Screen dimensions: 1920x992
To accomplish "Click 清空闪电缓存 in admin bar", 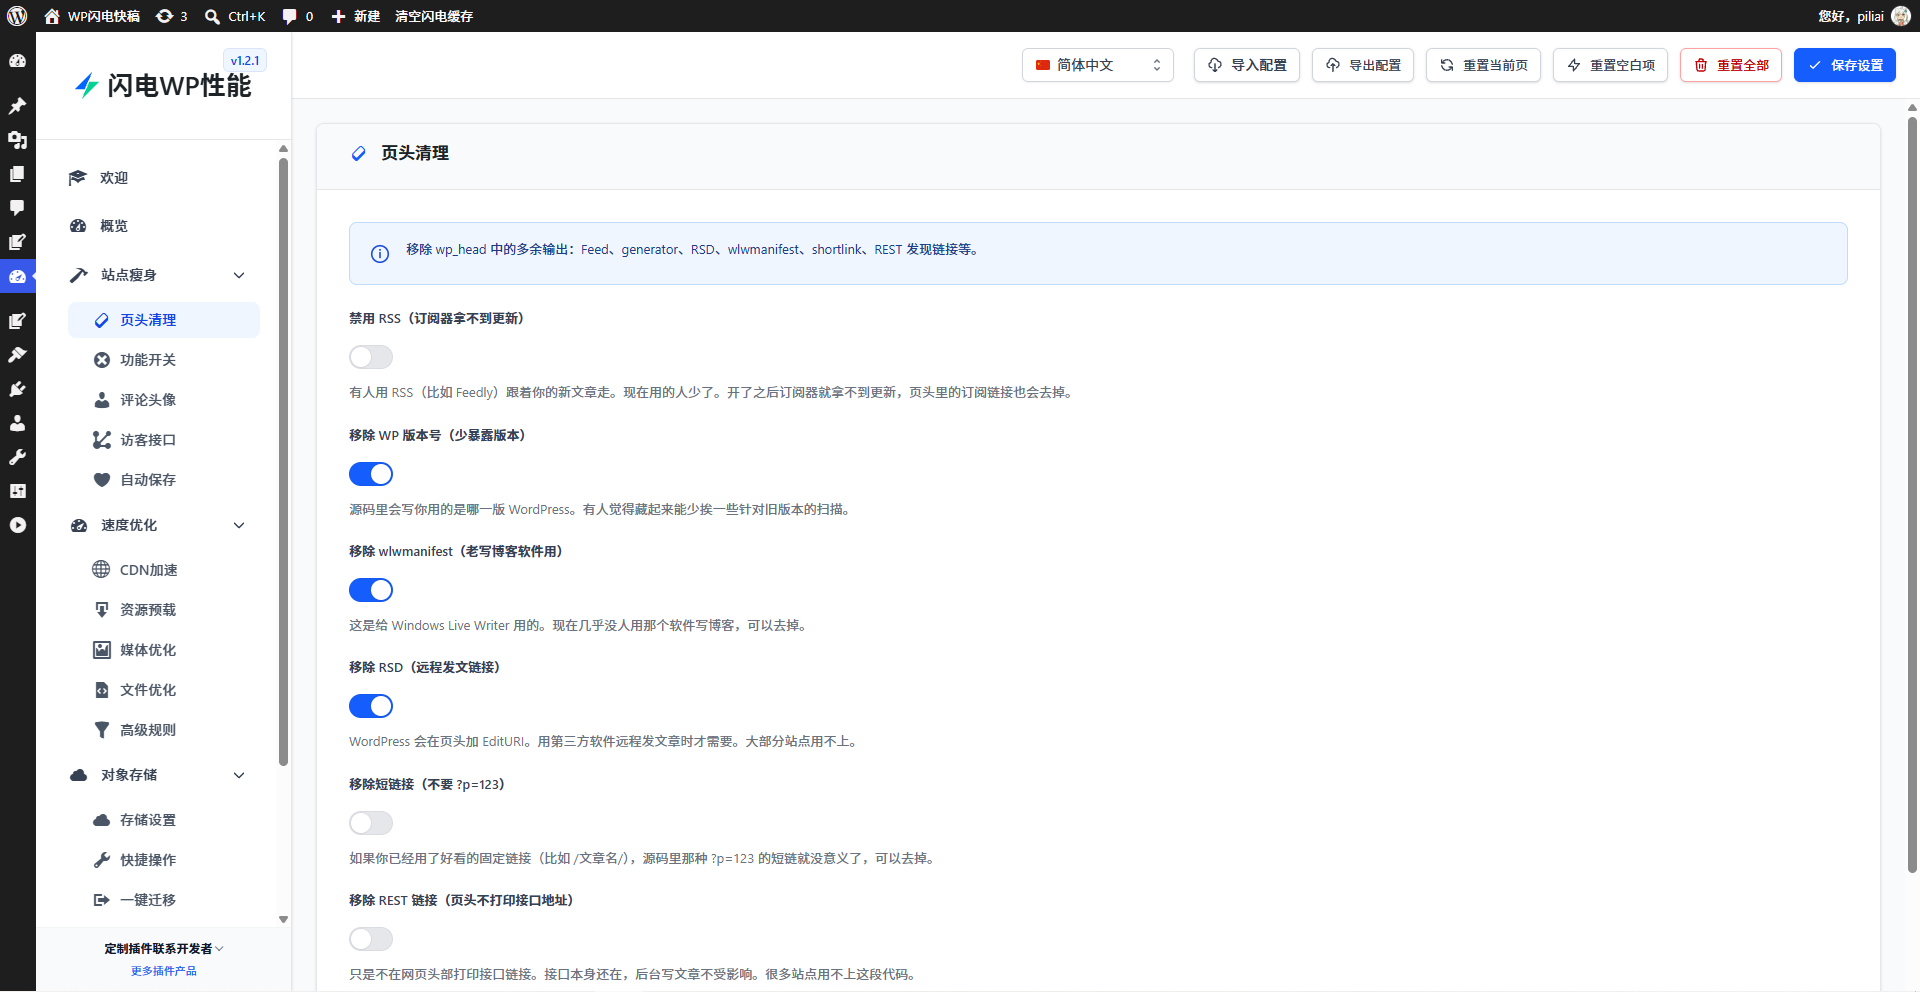I will 434,16.
